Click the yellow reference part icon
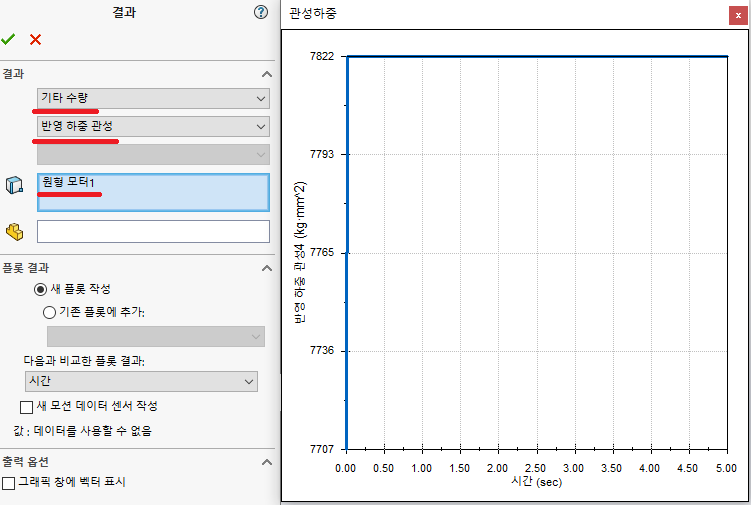This screenshot has width=751, height=505. [x=14, y=232]
